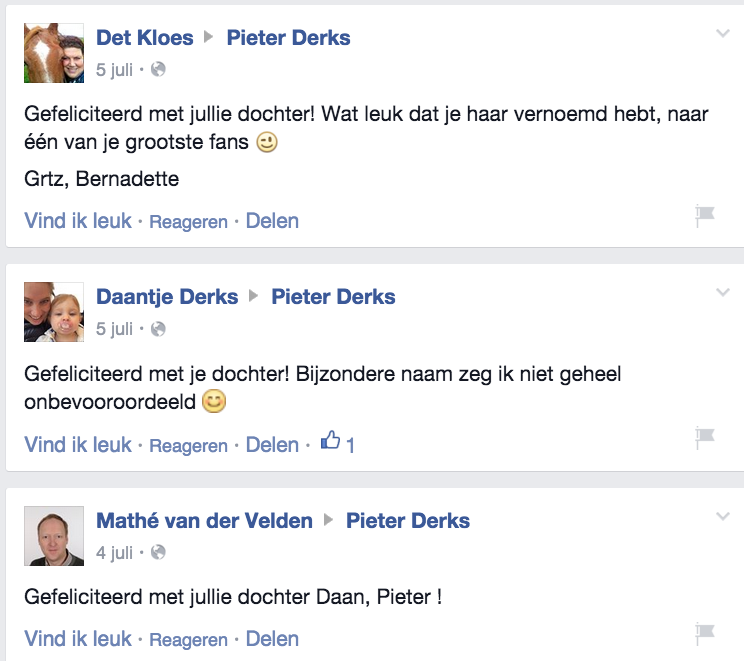Click the globe privacy icon on Daantje Derks post
The image size is (744, 661).
158,329
